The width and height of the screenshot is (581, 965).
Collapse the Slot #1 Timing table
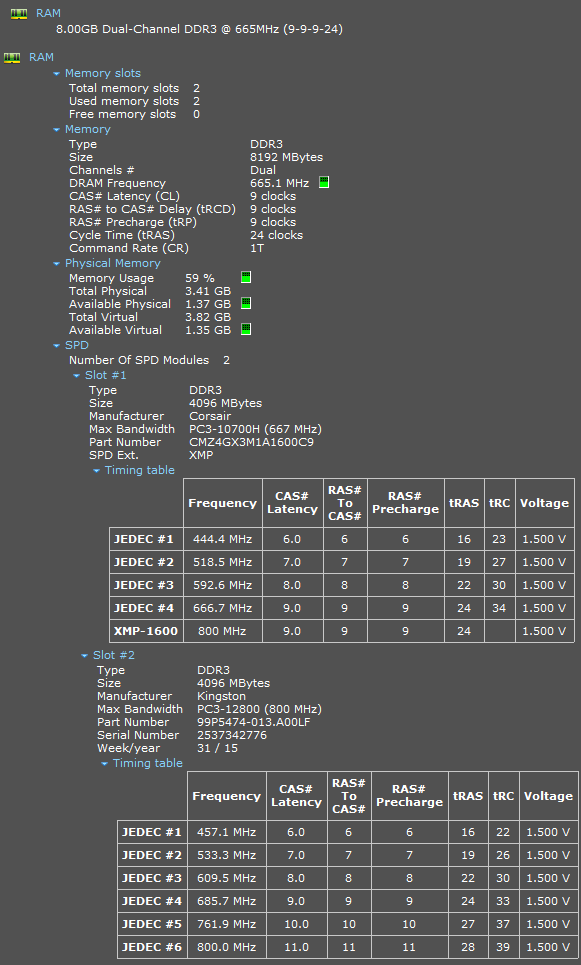(x=97, y=471)
